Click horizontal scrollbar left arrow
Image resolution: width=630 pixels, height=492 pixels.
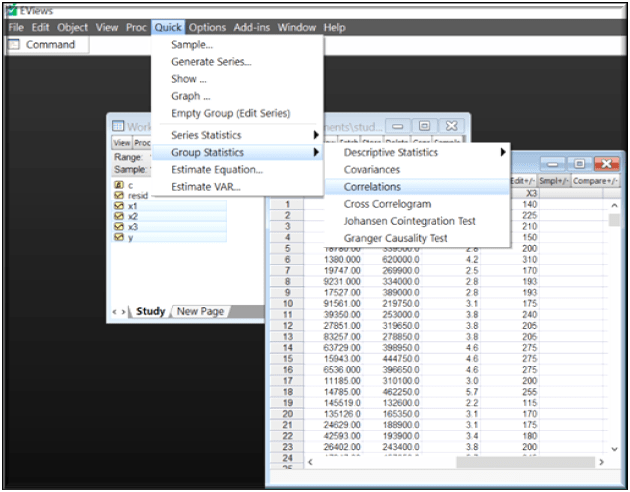pos(310,463)
